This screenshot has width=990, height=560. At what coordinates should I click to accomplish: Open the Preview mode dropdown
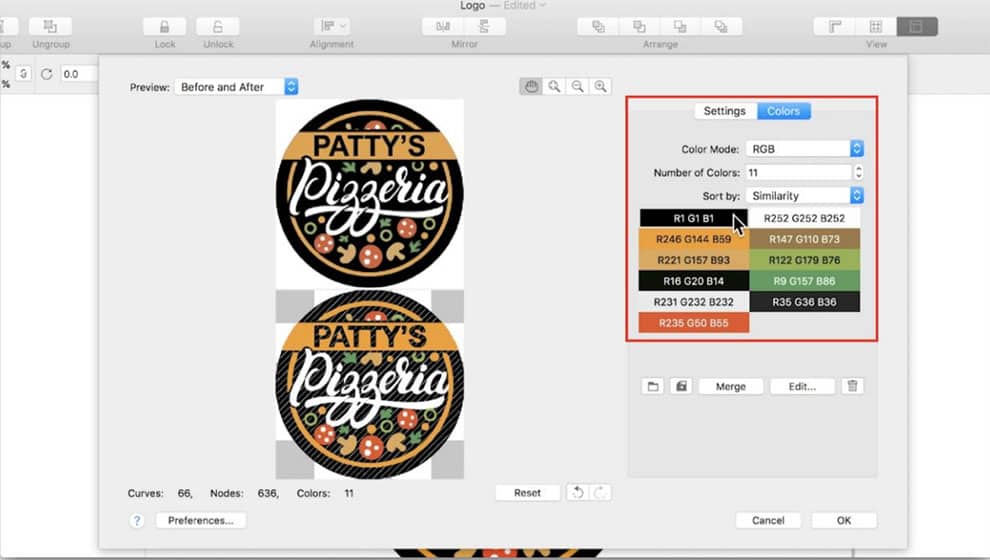[237, 87]
